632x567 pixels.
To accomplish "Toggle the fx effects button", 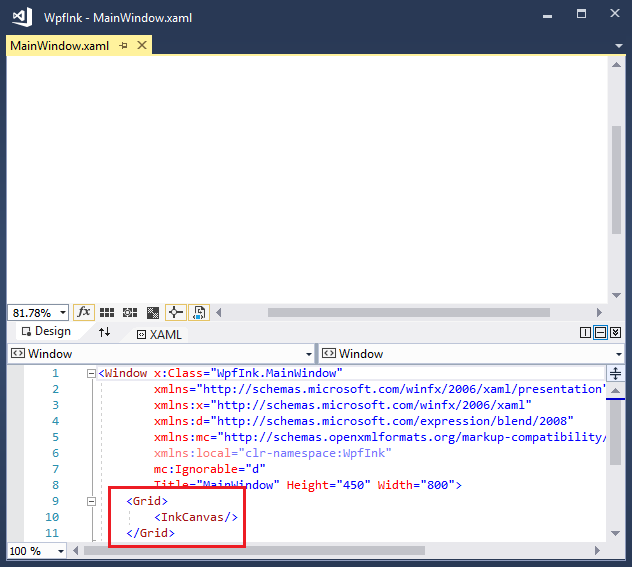I will (x=84, y=312).
